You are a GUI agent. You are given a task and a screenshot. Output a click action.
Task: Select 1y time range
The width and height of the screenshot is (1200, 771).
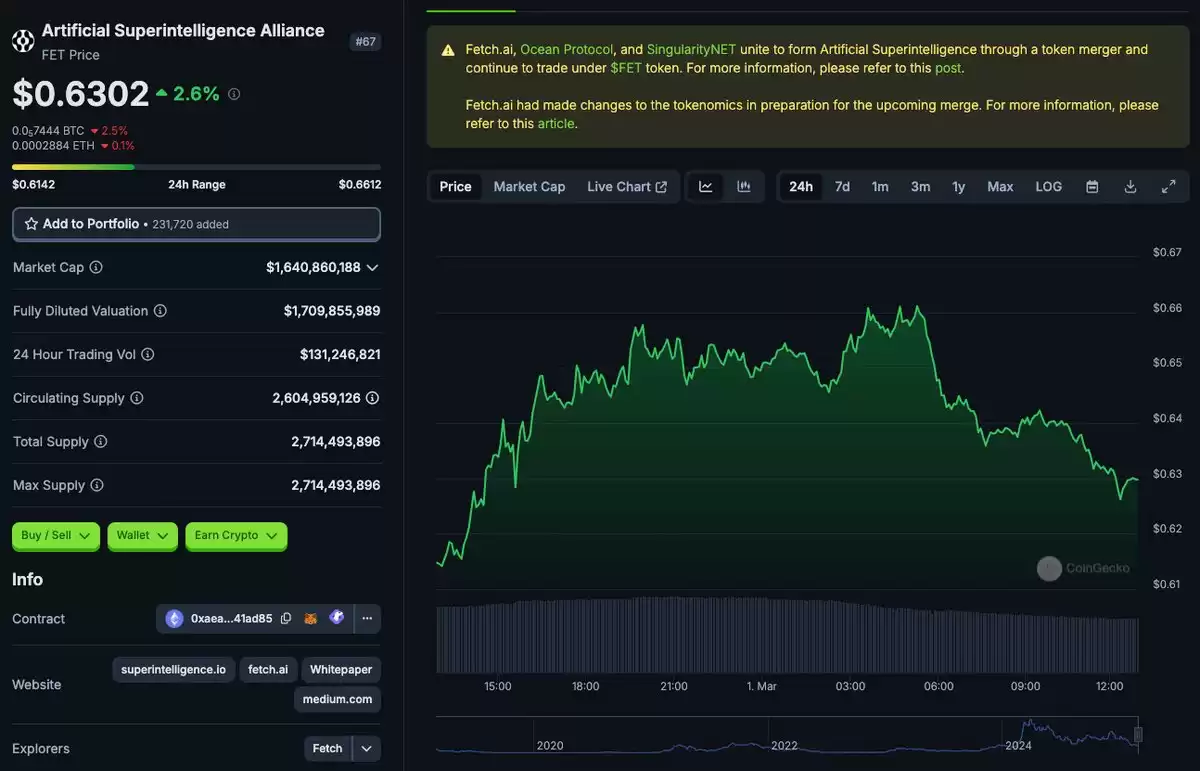click(x=959, y=187)
